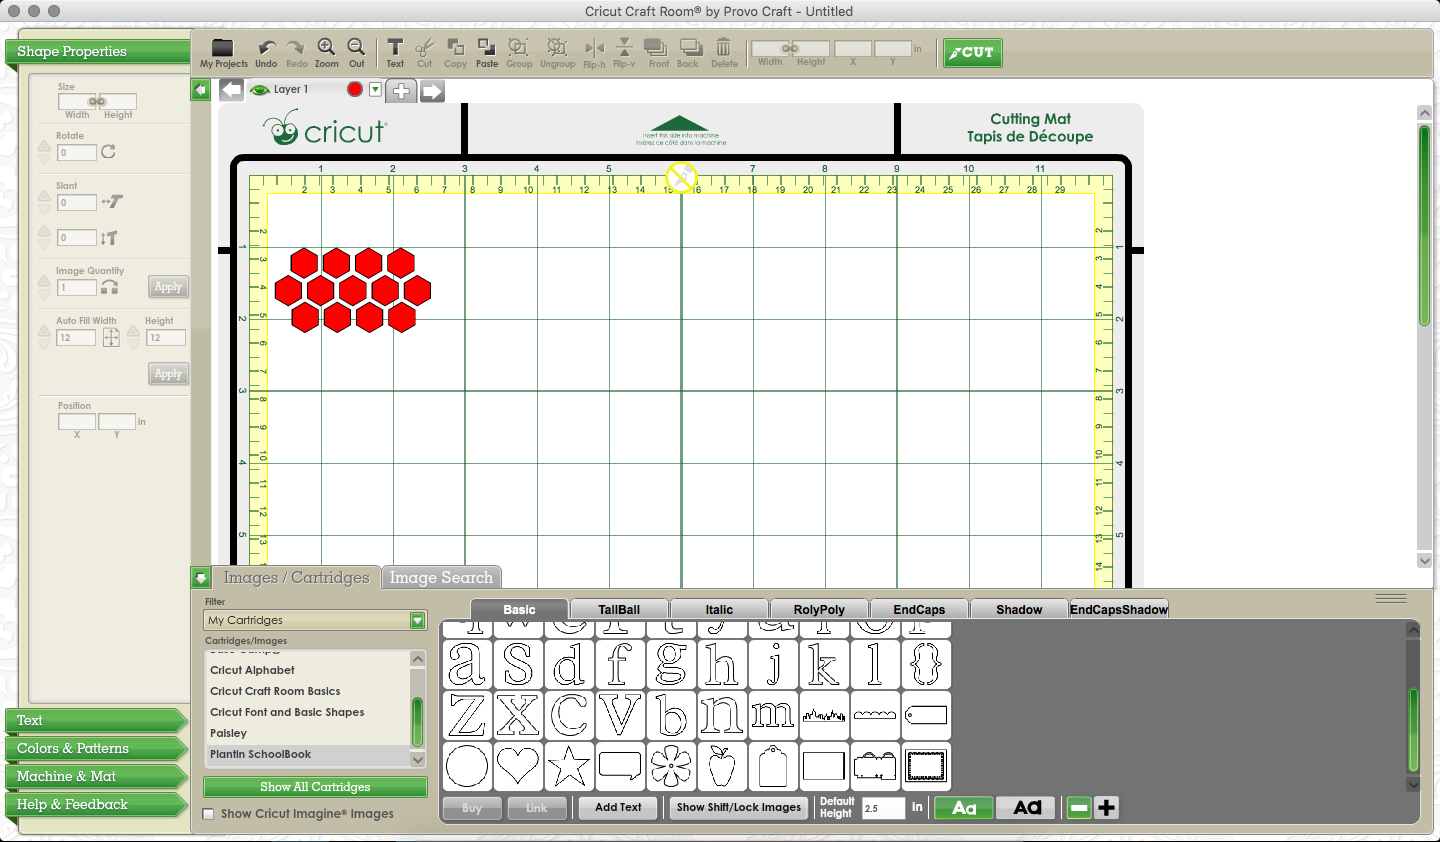This screenshot has height=842, width=1440.
Task: Collapse the bottom images panel arrow
Action: 200,578
